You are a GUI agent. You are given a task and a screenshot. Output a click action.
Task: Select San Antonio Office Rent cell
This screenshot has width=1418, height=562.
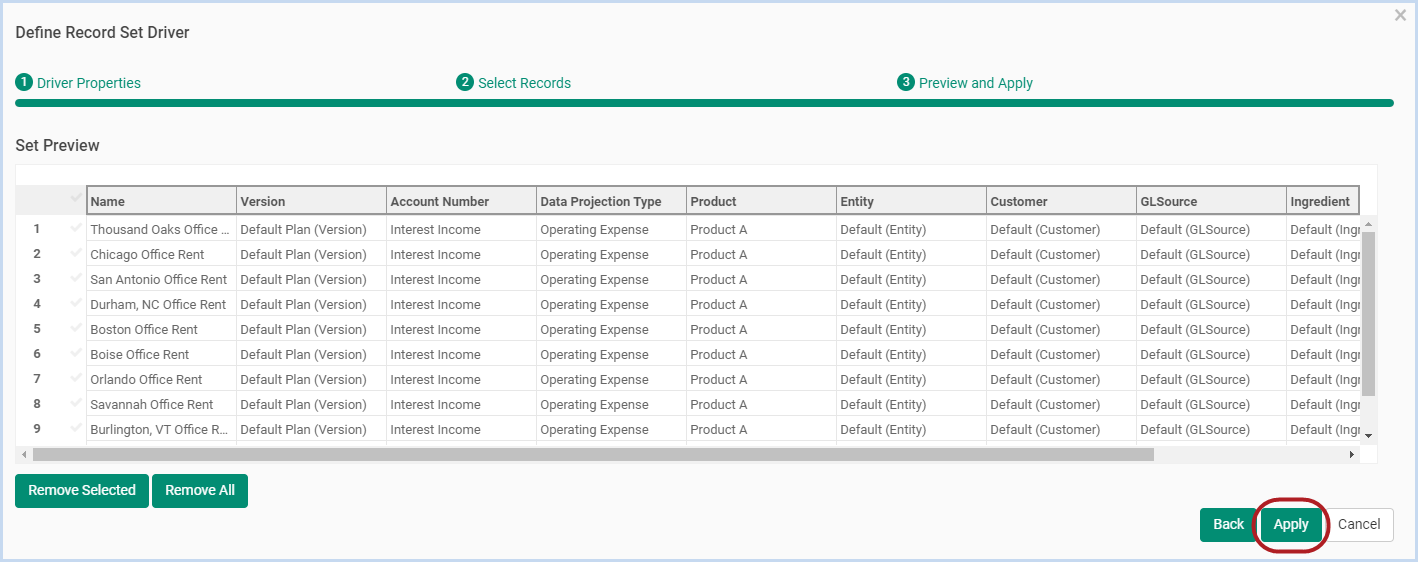tap(161, 279)
